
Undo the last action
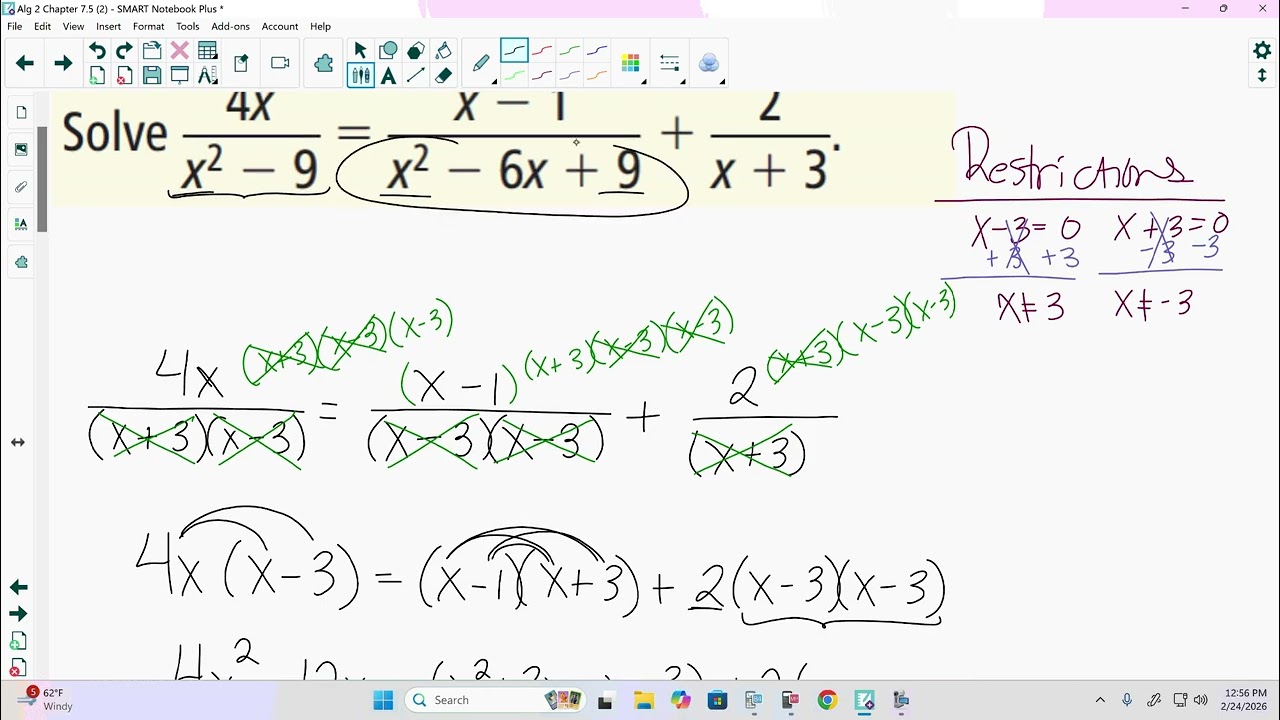[97, 51]
